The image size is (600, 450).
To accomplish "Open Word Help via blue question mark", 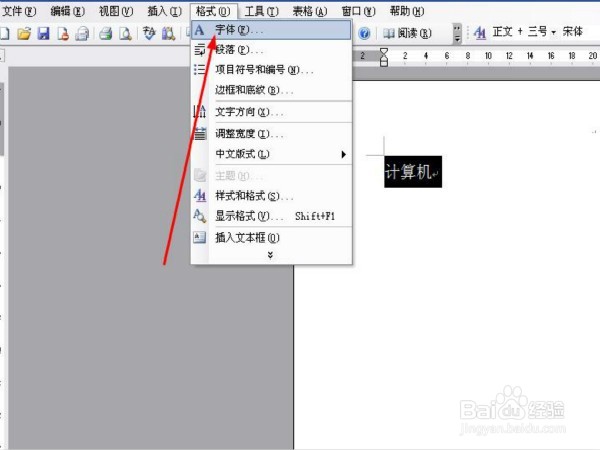I will click(x=364, y=34).
